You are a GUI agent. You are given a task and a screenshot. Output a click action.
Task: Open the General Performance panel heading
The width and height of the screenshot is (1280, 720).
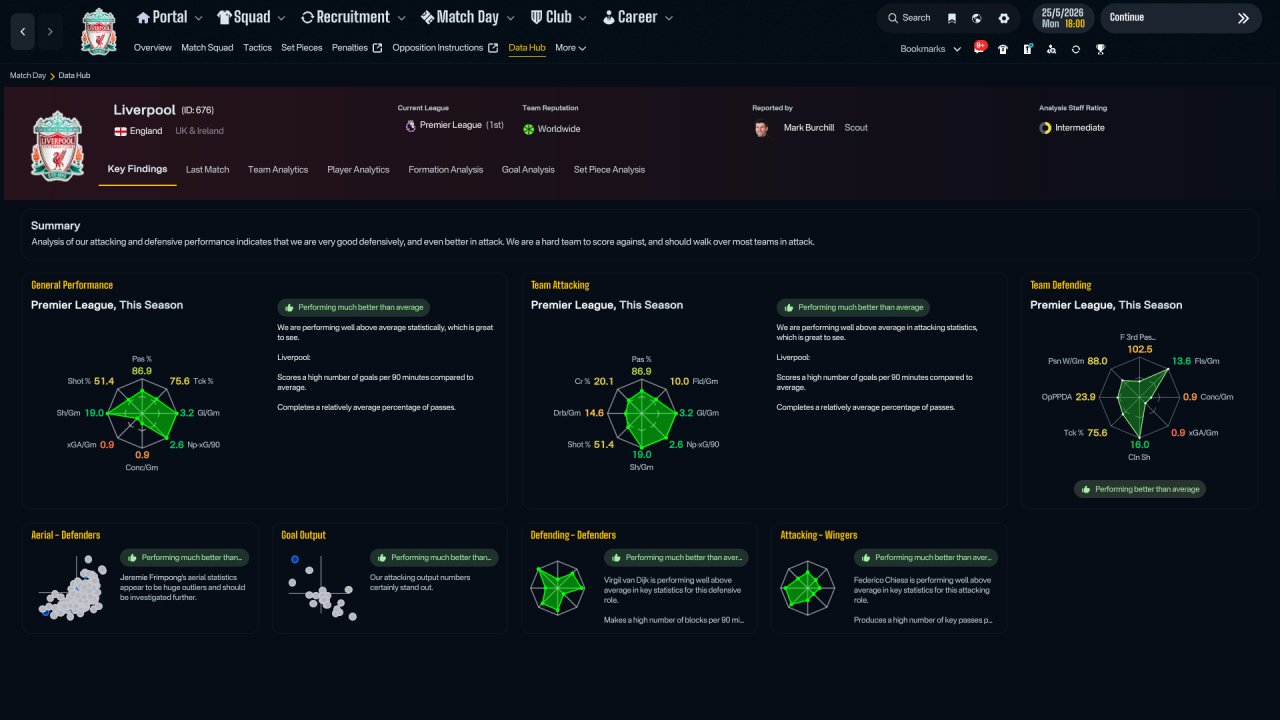[x=72, y=285]
